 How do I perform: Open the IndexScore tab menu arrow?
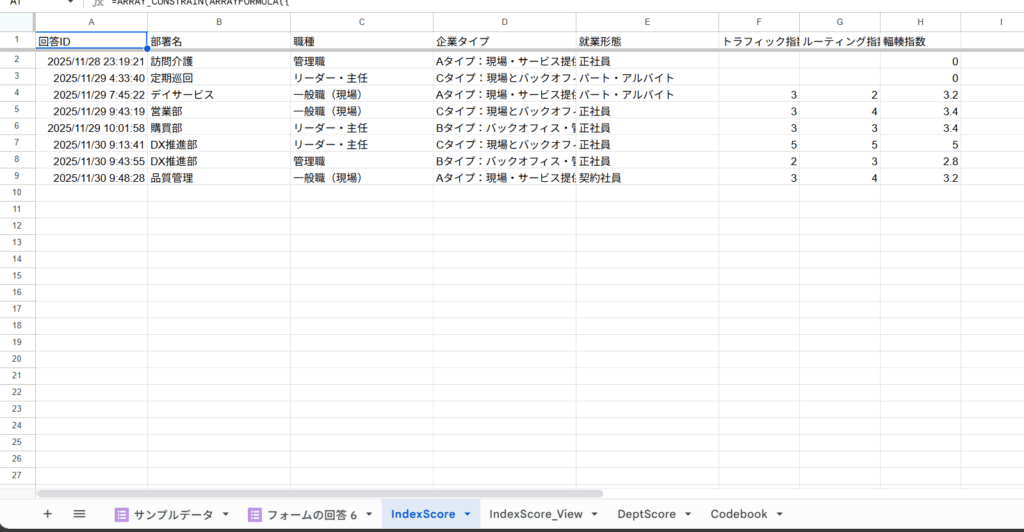coord(467,514)
